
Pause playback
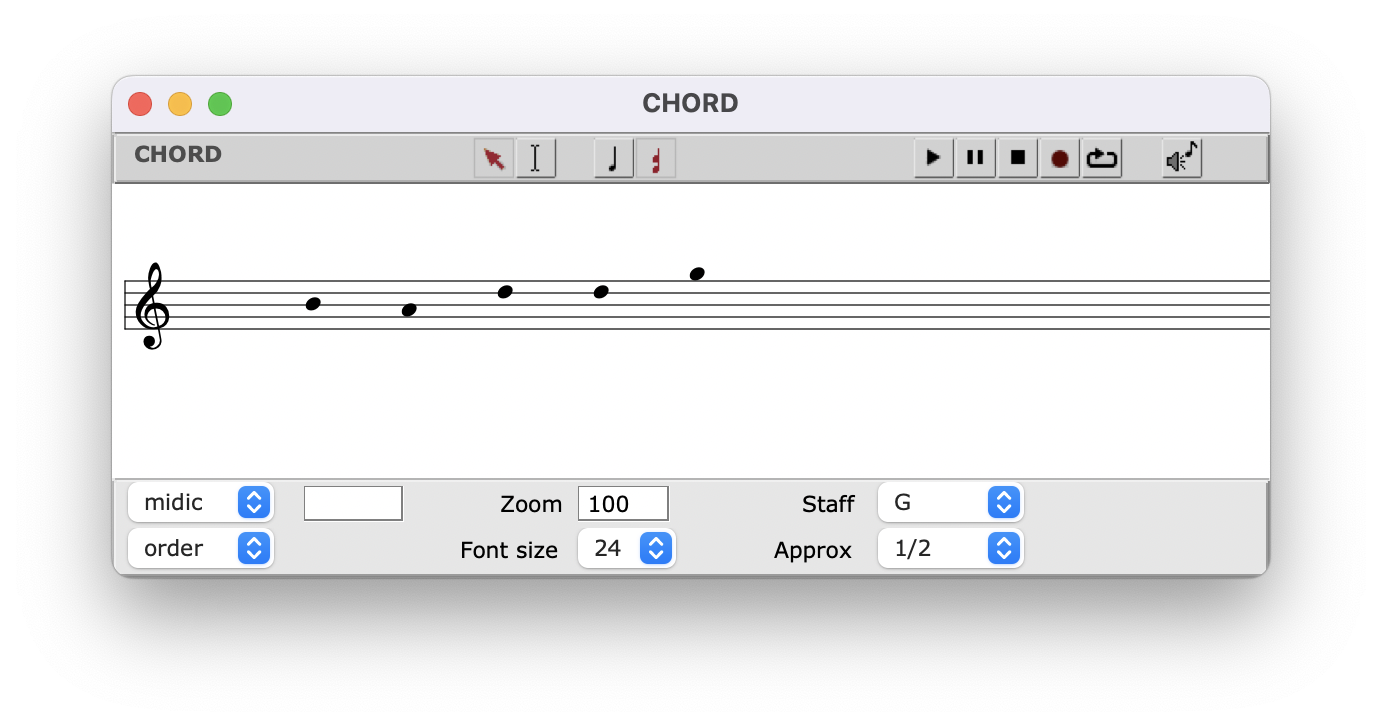pyautogui.click(x=975, y=158)
